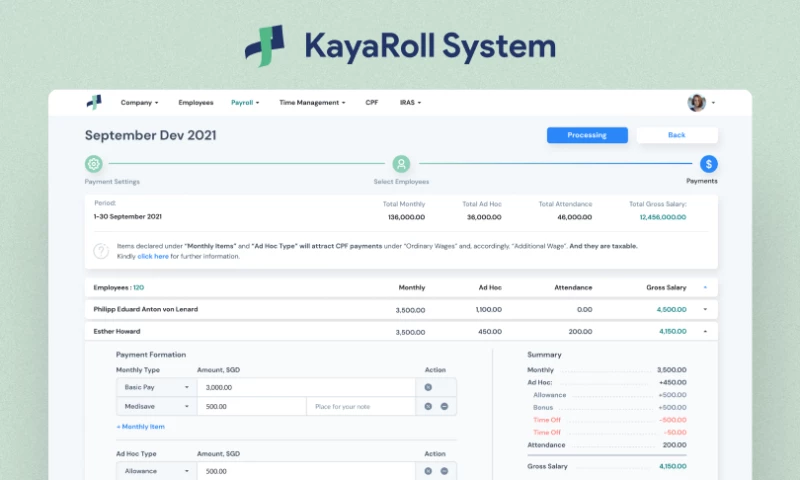Image resolution: width=800 pixels, height=480 pixels.
Task: Click the Philipp row Ad Hoc value 1,100.00
Action: coord(488,310)
